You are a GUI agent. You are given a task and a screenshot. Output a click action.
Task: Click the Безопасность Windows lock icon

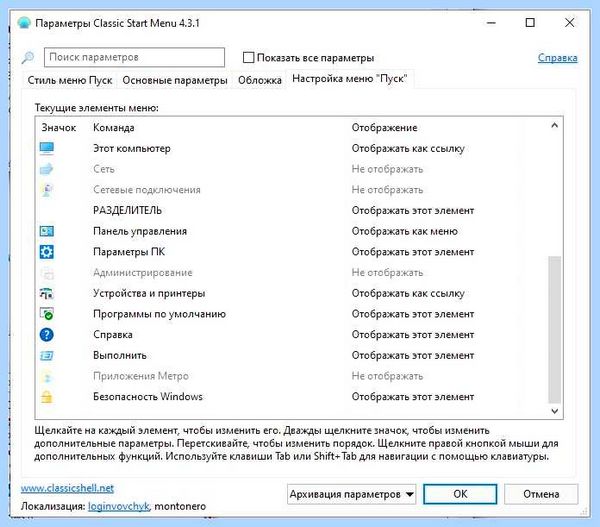tap(47, 396)
